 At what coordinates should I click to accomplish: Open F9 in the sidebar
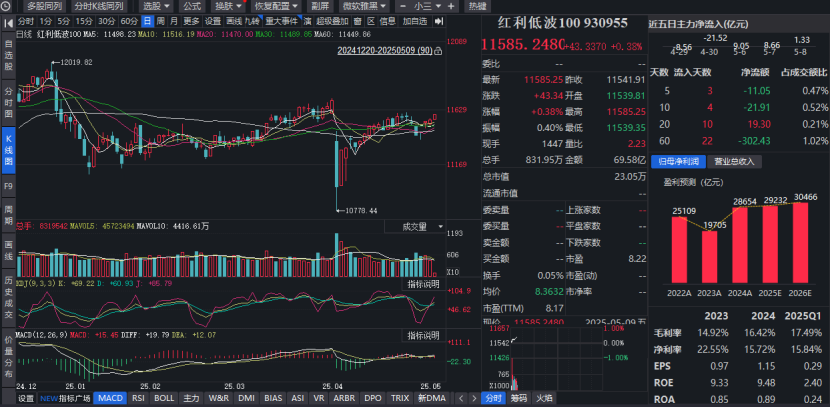point(9,186)
